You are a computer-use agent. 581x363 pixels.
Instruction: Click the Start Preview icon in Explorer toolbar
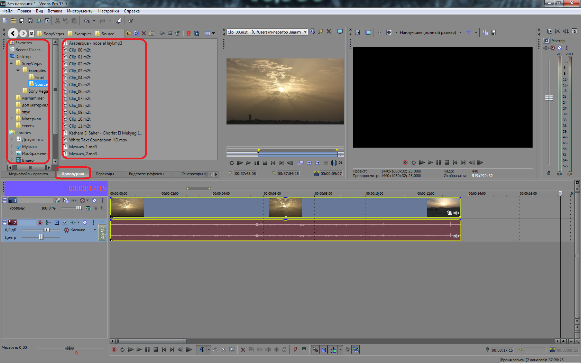coord(162,33)
